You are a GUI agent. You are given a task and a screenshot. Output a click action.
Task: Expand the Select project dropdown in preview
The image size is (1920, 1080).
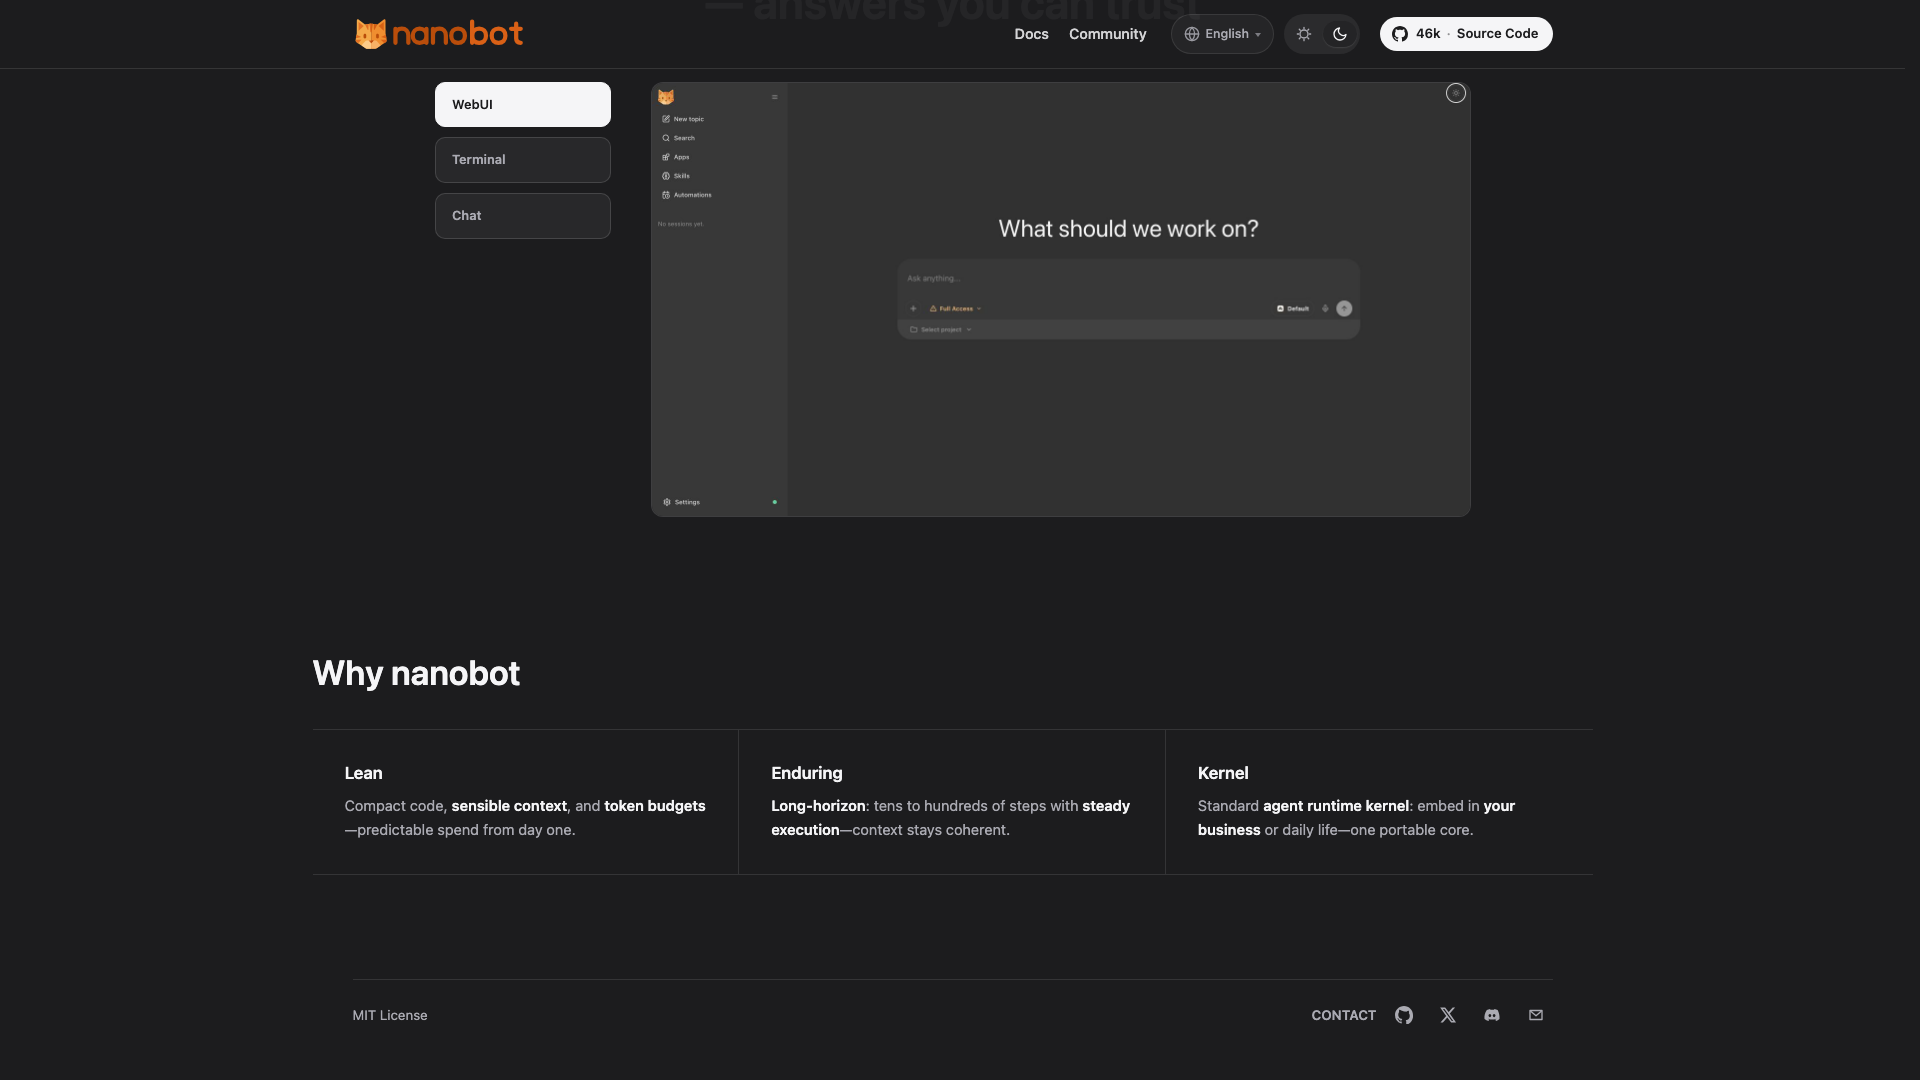(941, 330)
